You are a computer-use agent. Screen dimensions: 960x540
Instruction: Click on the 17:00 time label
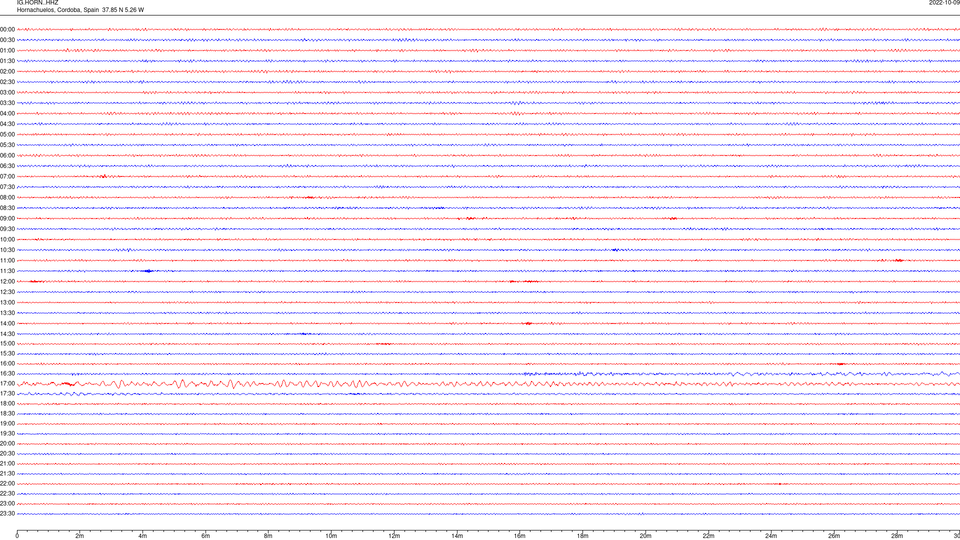point(7,384)
